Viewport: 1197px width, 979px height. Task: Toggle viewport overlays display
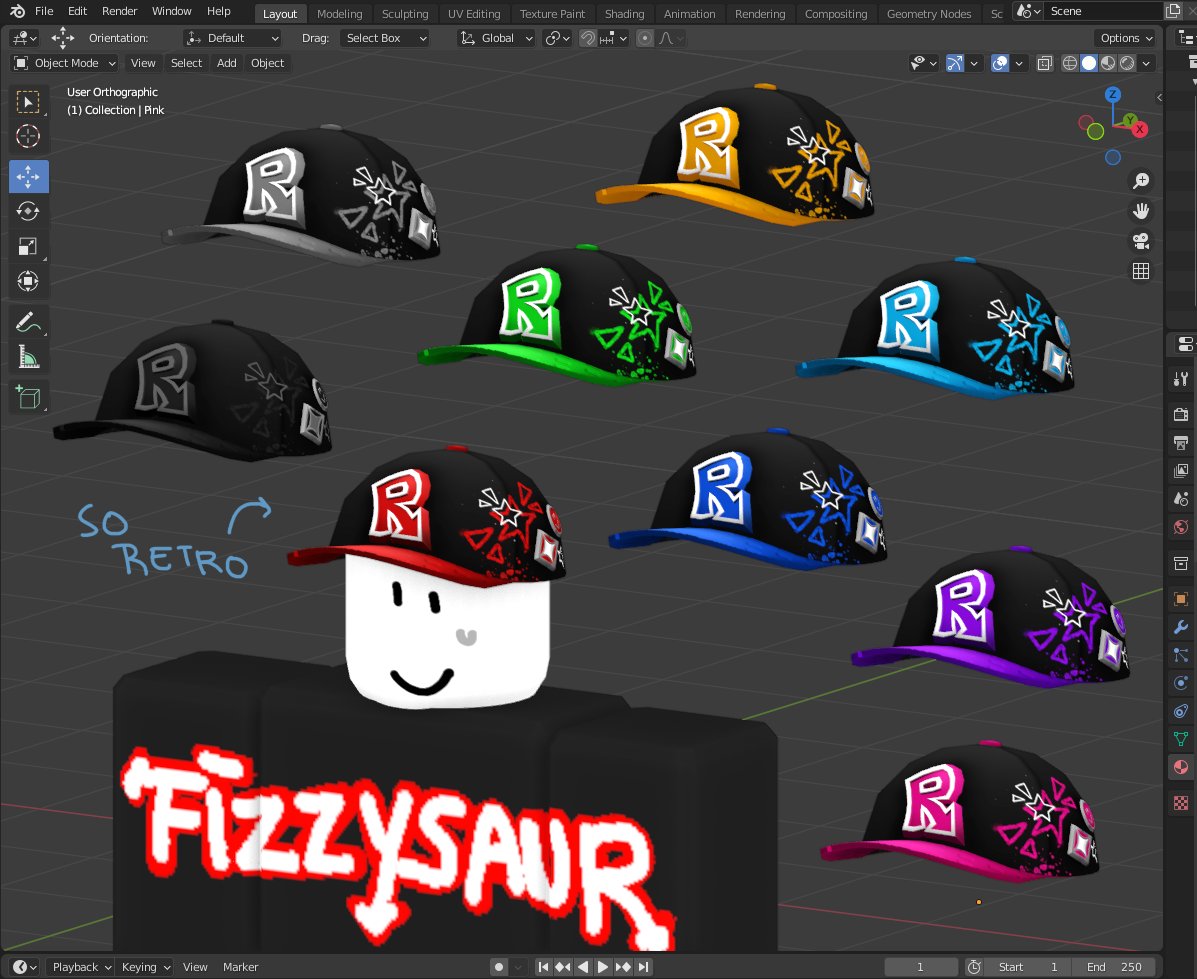click(1000, 63)
